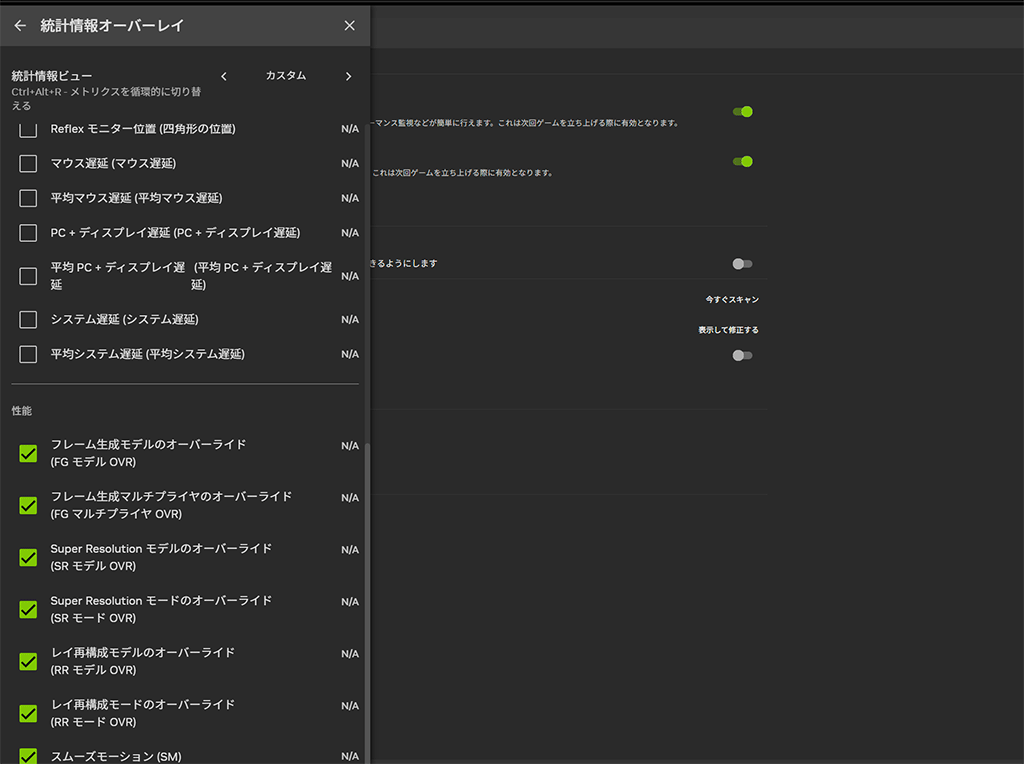Enable システム遅延 checkbox

(x=28, y=319)
